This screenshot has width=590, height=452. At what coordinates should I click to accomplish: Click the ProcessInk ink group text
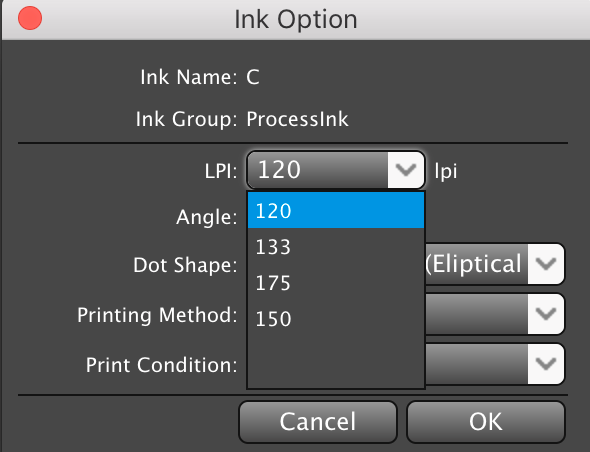pos(297,119)
